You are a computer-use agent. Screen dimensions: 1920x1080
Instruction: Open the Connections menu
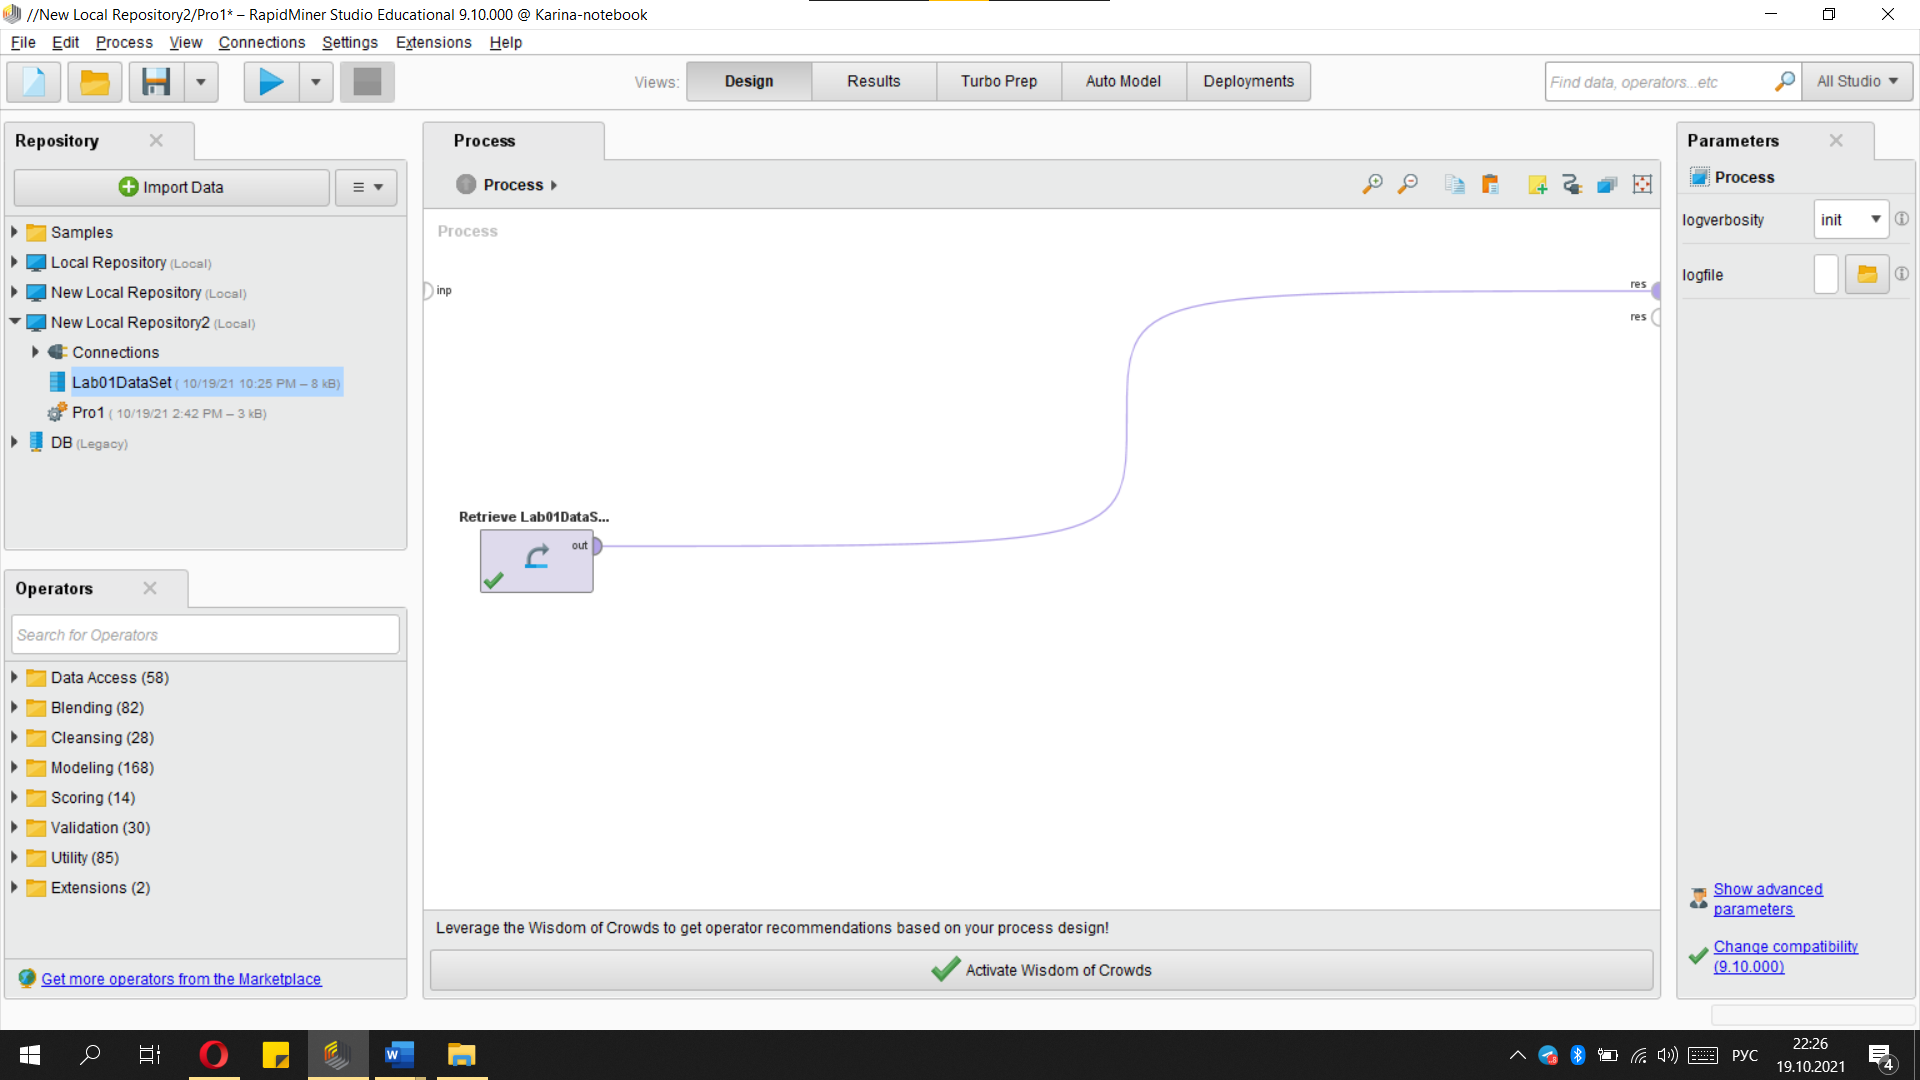(262, 42)
